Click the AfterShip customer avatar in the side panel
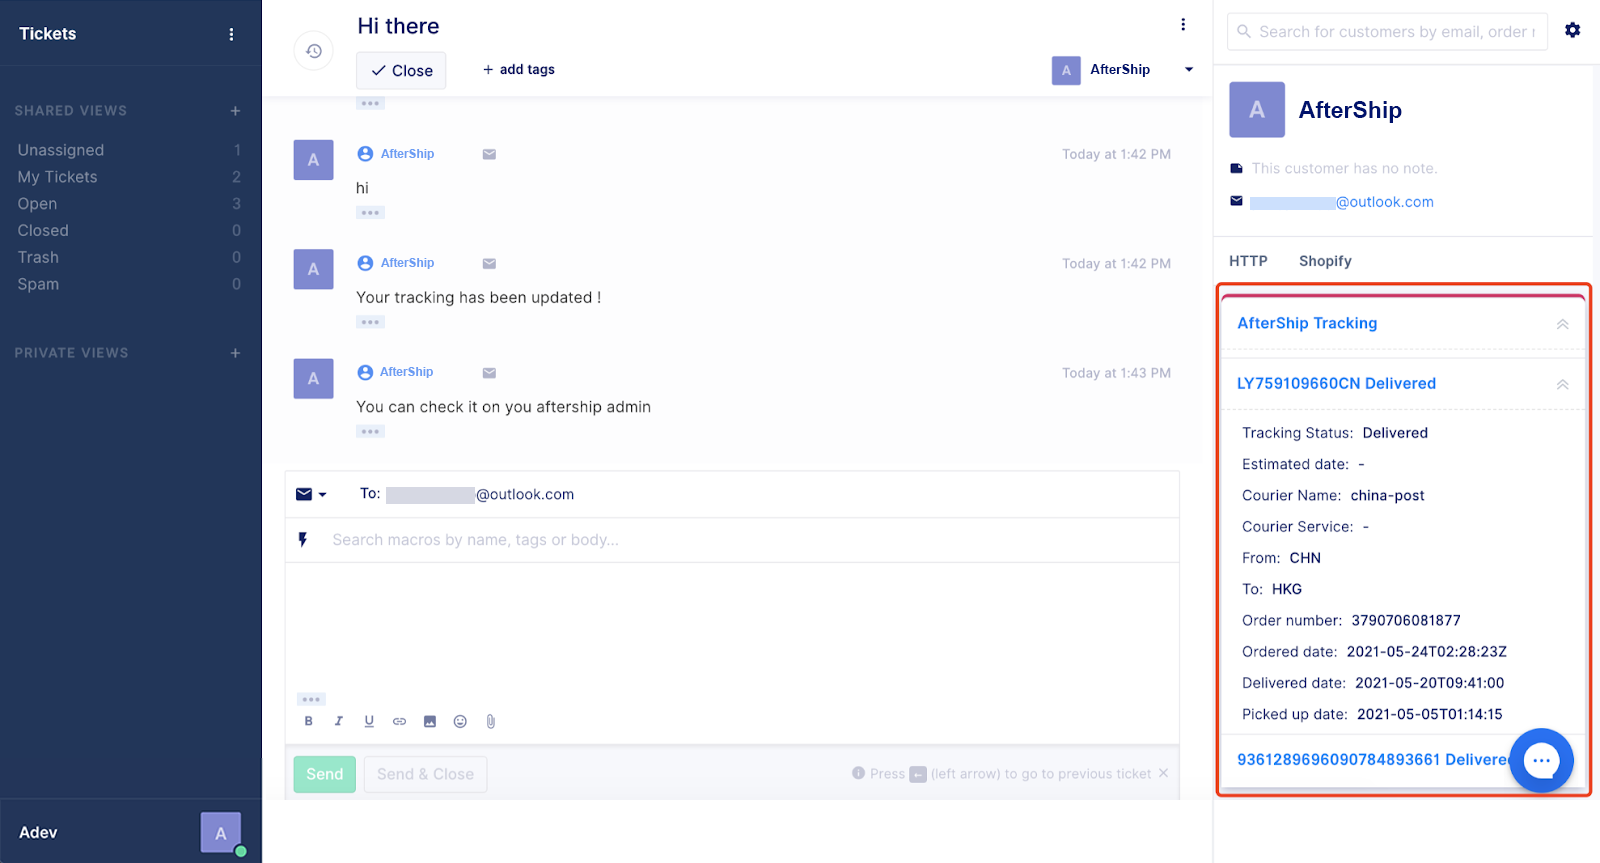 [x=1257, y=110]
